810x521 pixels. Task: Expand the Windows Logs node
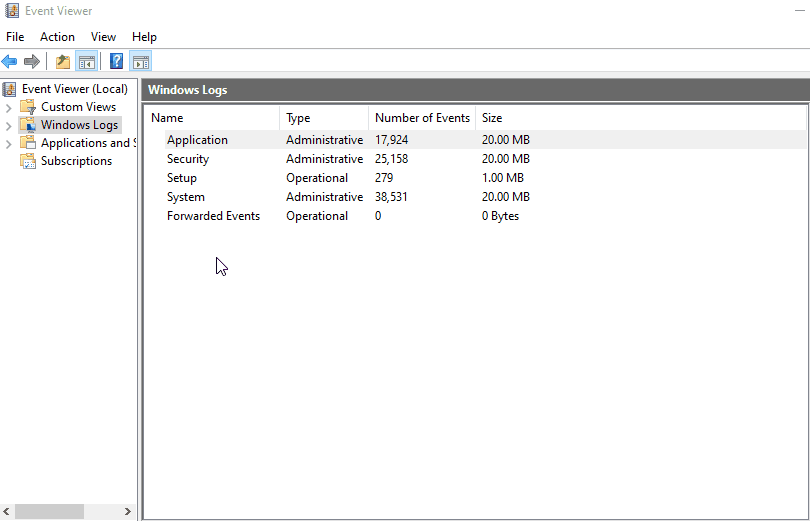click(x=8, y=125)
